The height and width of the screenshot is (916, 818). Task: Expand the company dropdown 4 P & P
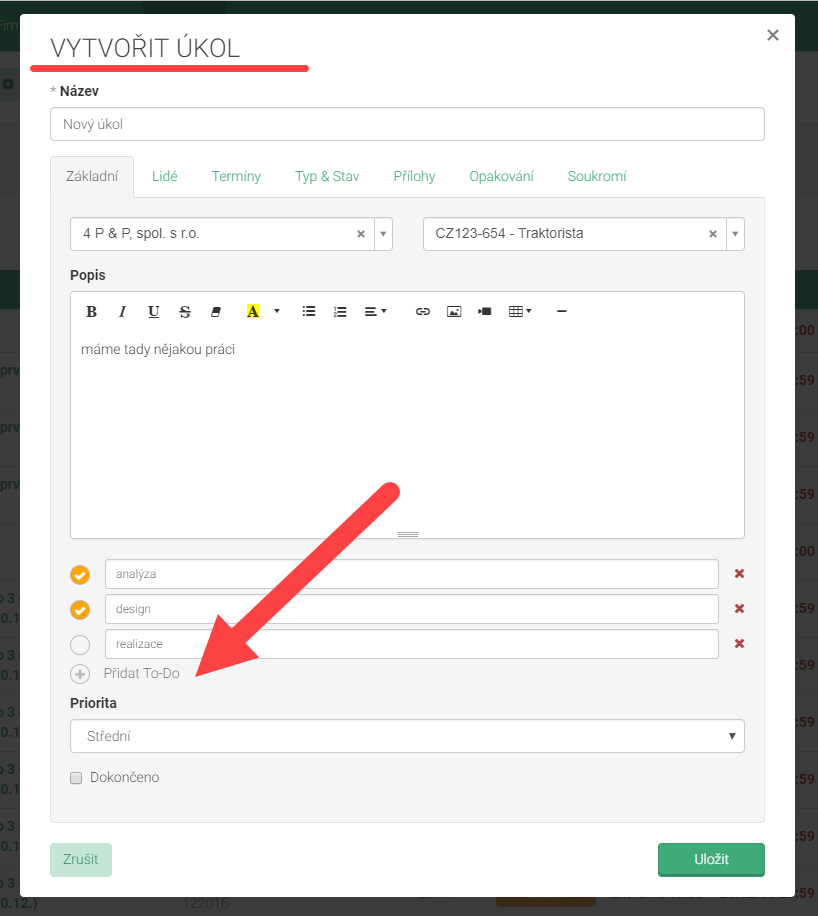[383, 234]
